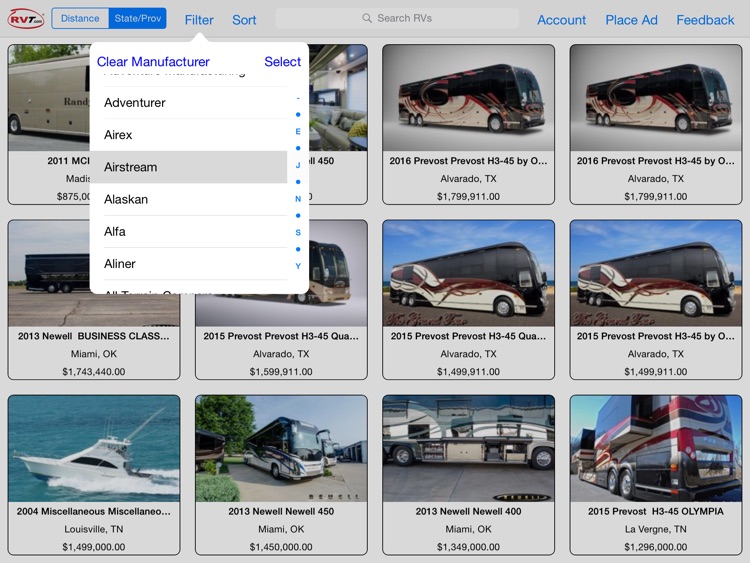
Task: Open 2015 Prevost H3-45 OLYMPIA photo
Action: point(656,449)
